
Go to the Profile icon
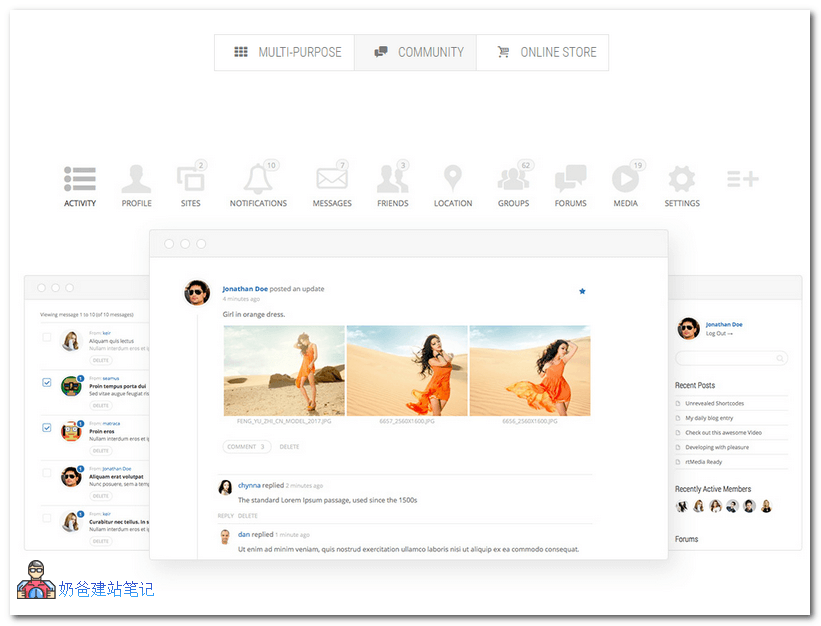[x=136, y=180]
